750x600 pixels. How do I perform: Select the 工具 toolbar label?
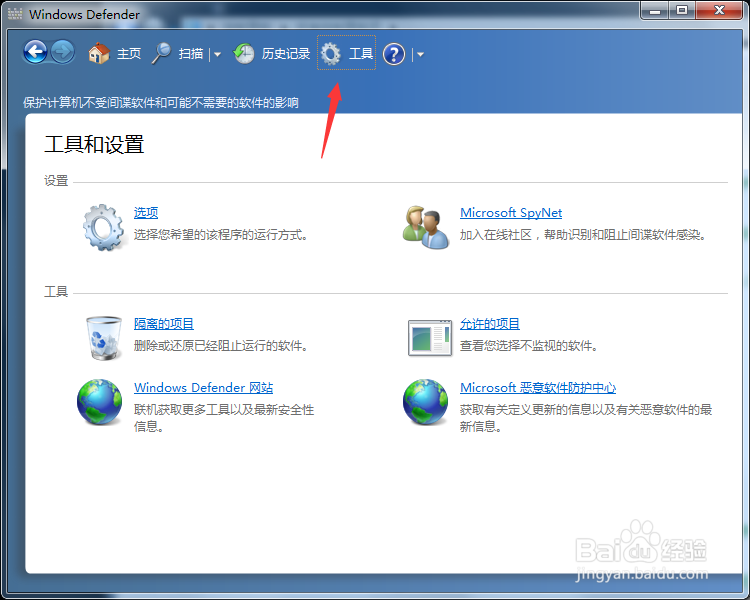click(x=361, y=54)
